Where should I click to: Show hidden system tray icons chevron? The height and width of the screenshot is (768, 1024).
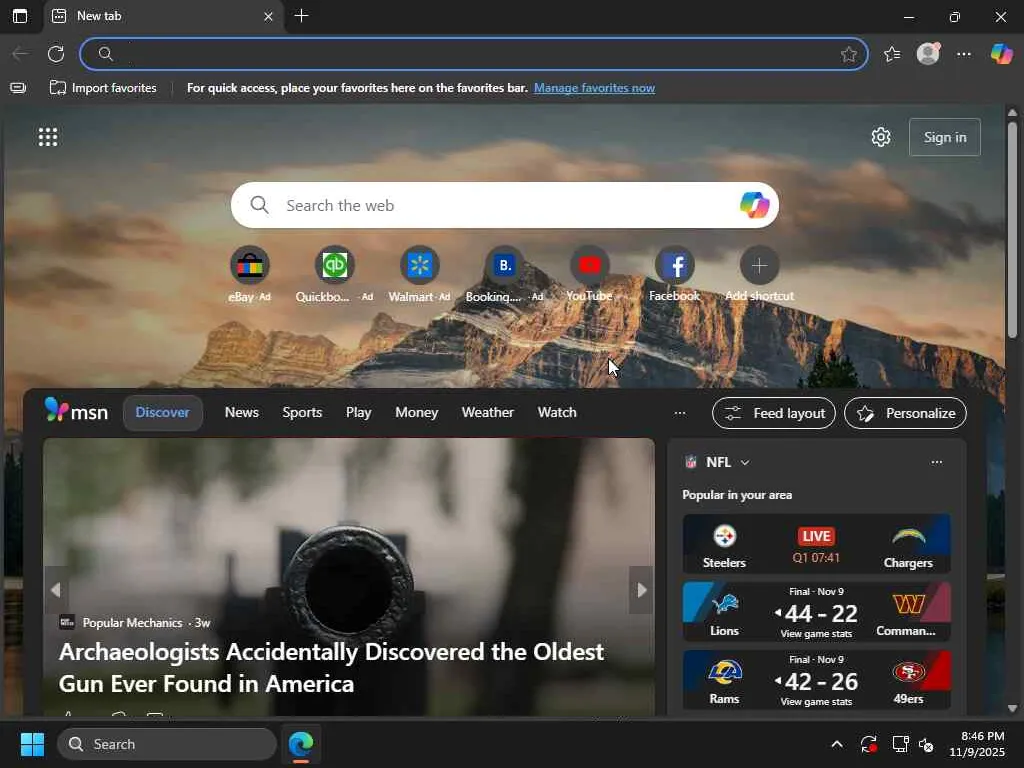pos(837,744)
